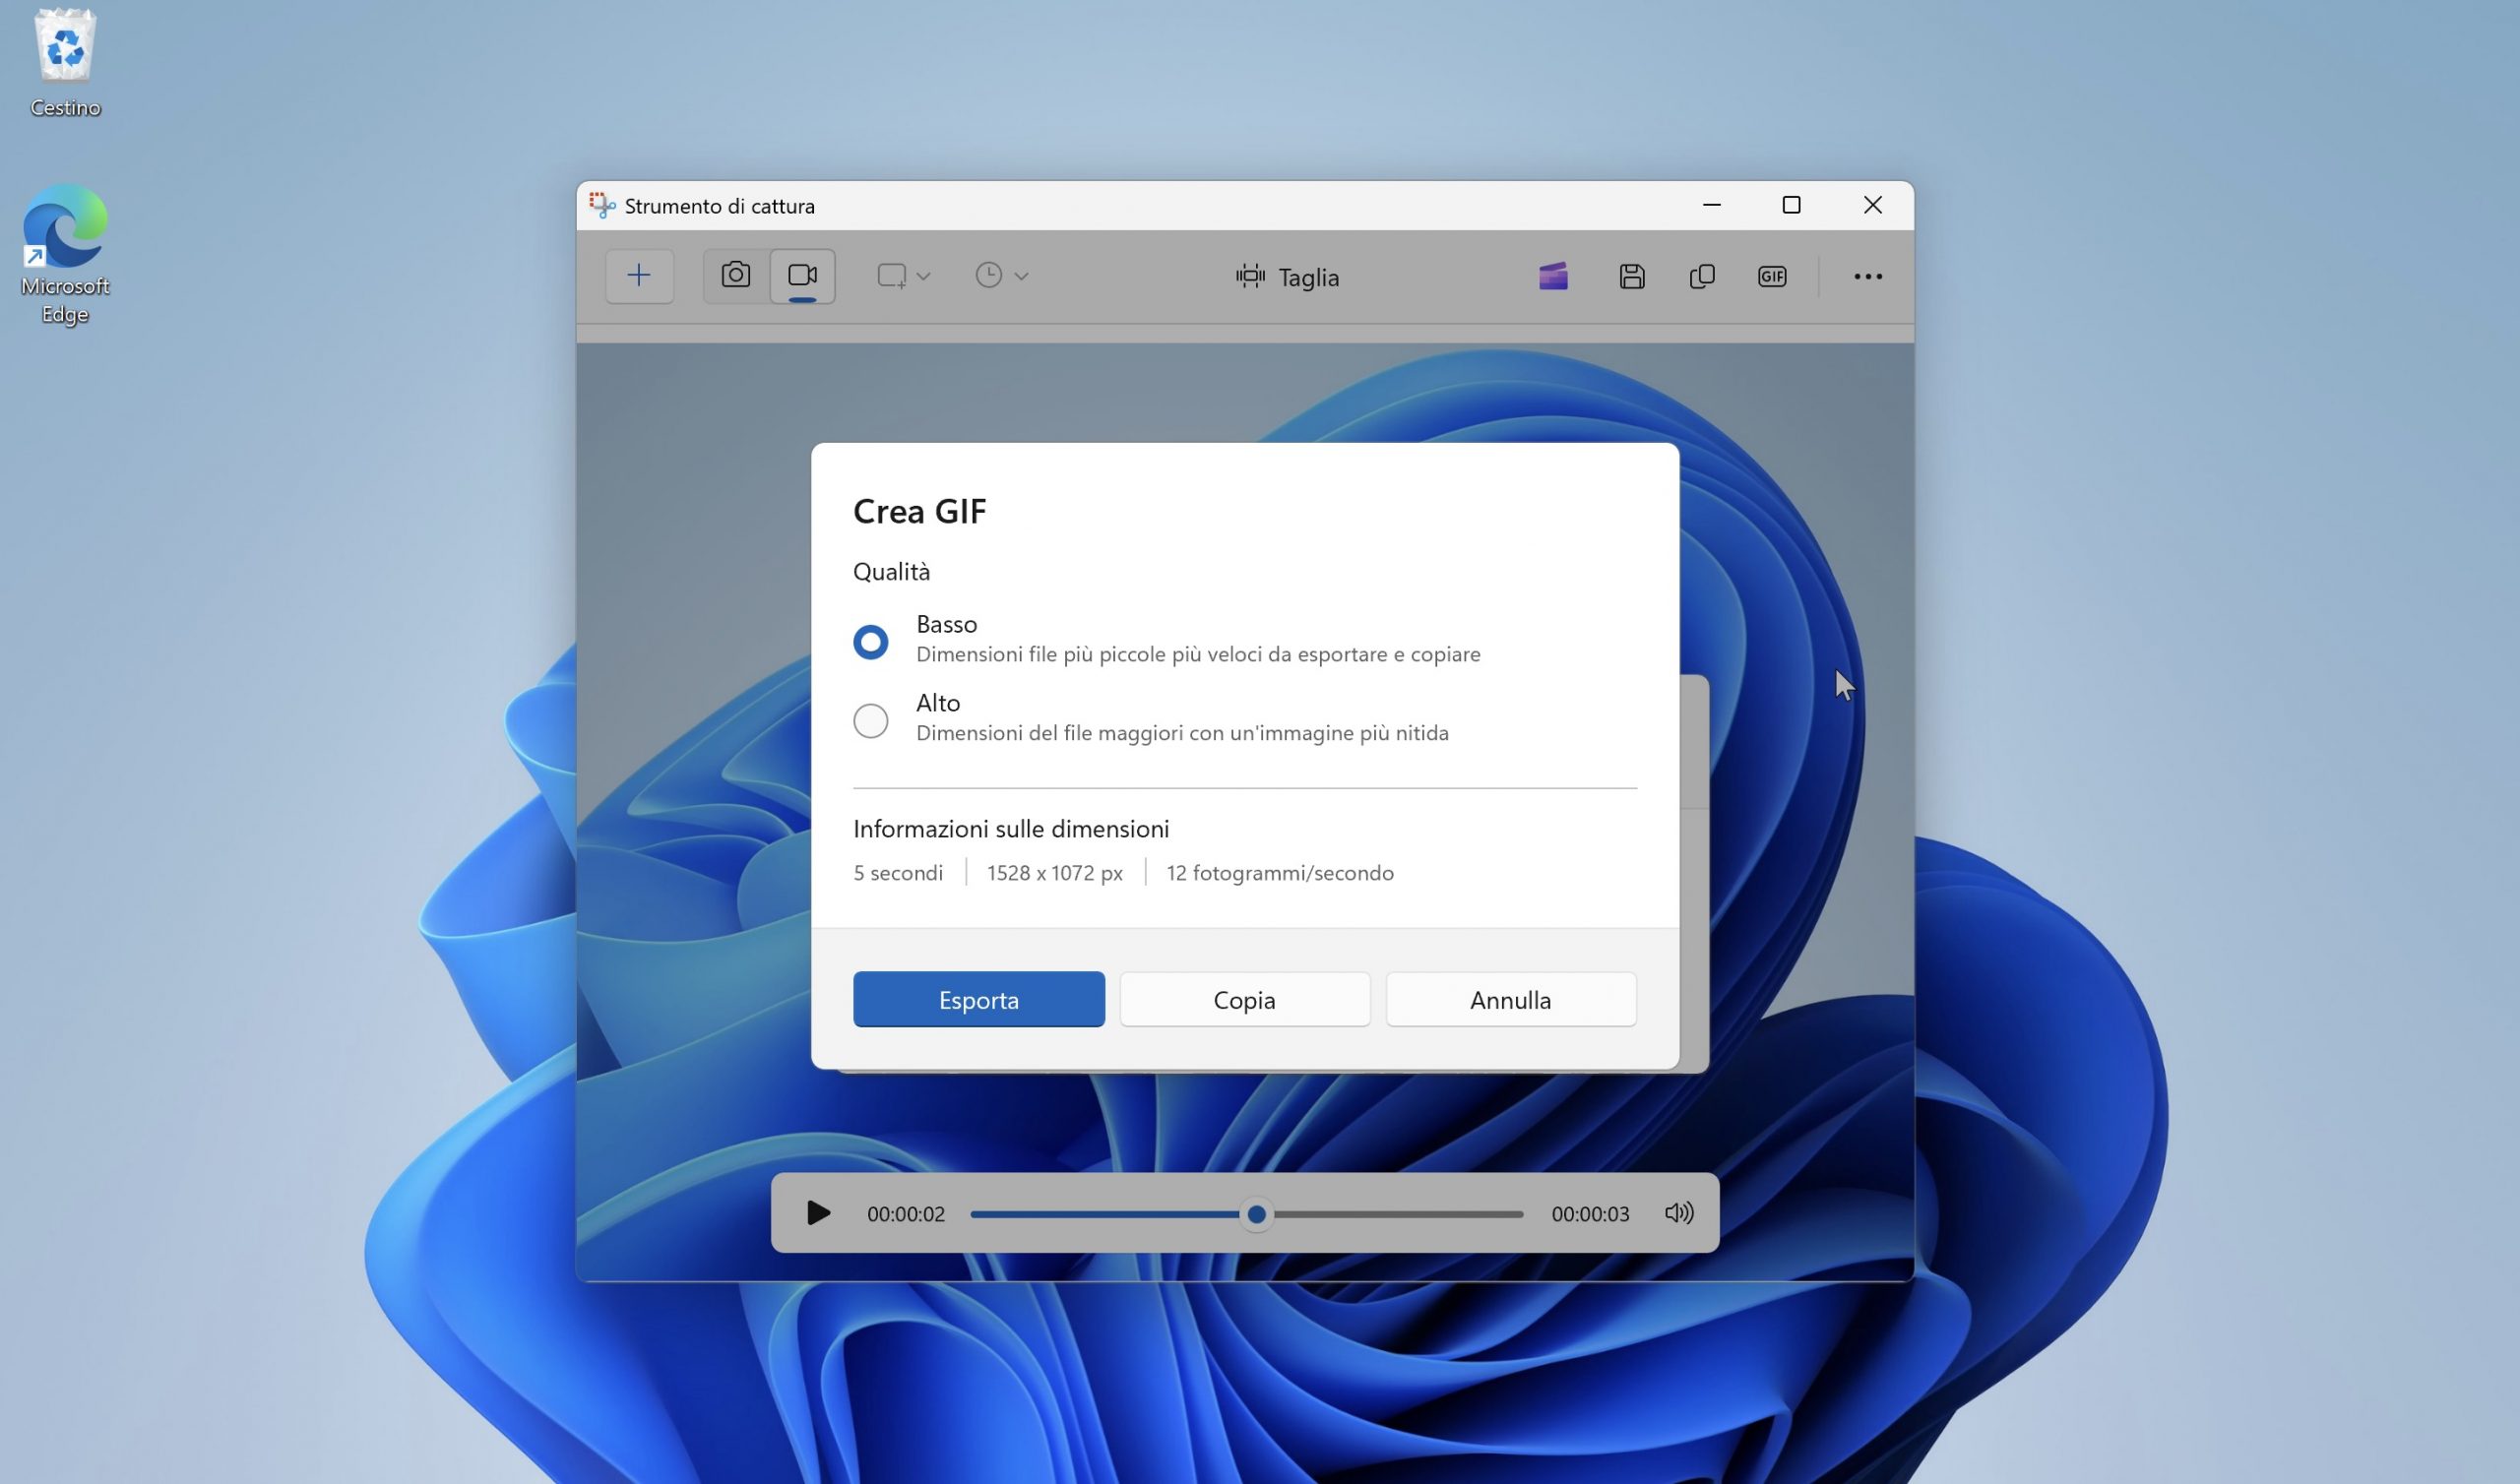The width and height of the screenshot is (2520, 1484).
Task: Click the copy icon in toolbar
Action: click(1702, 276)
